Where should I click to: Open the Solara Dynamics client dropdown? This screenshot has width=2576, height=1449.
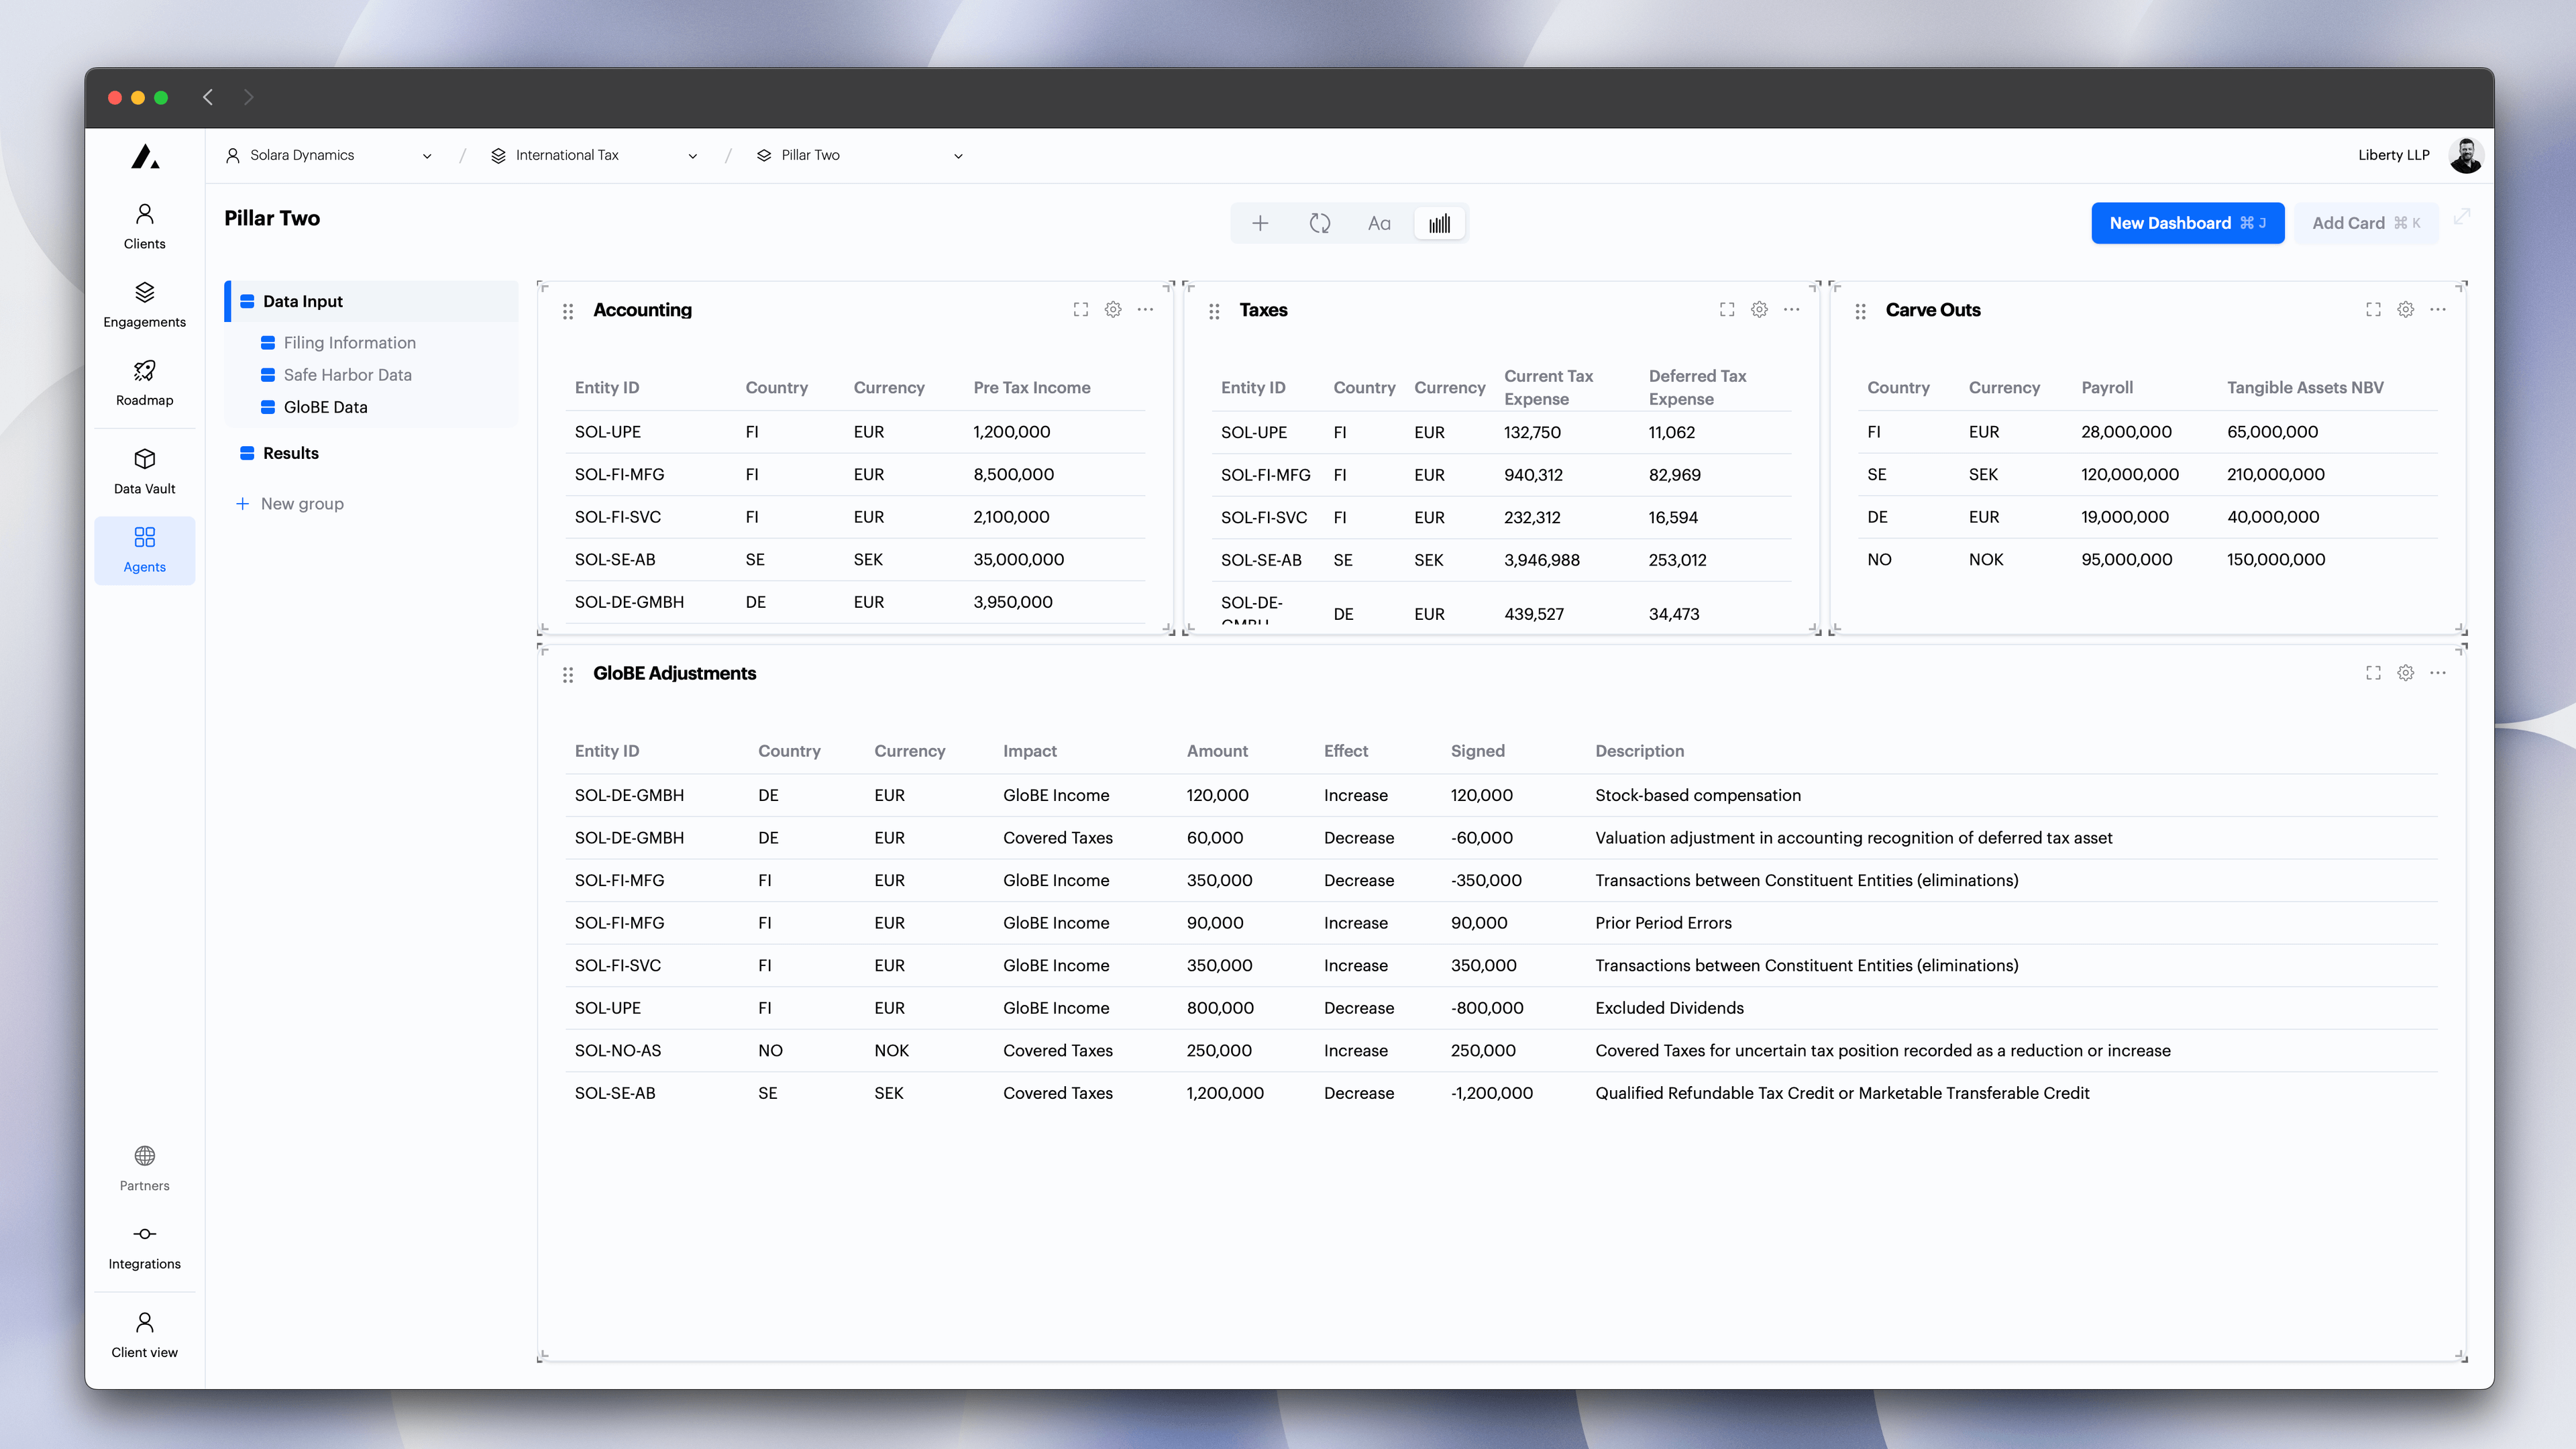[427, 155]
